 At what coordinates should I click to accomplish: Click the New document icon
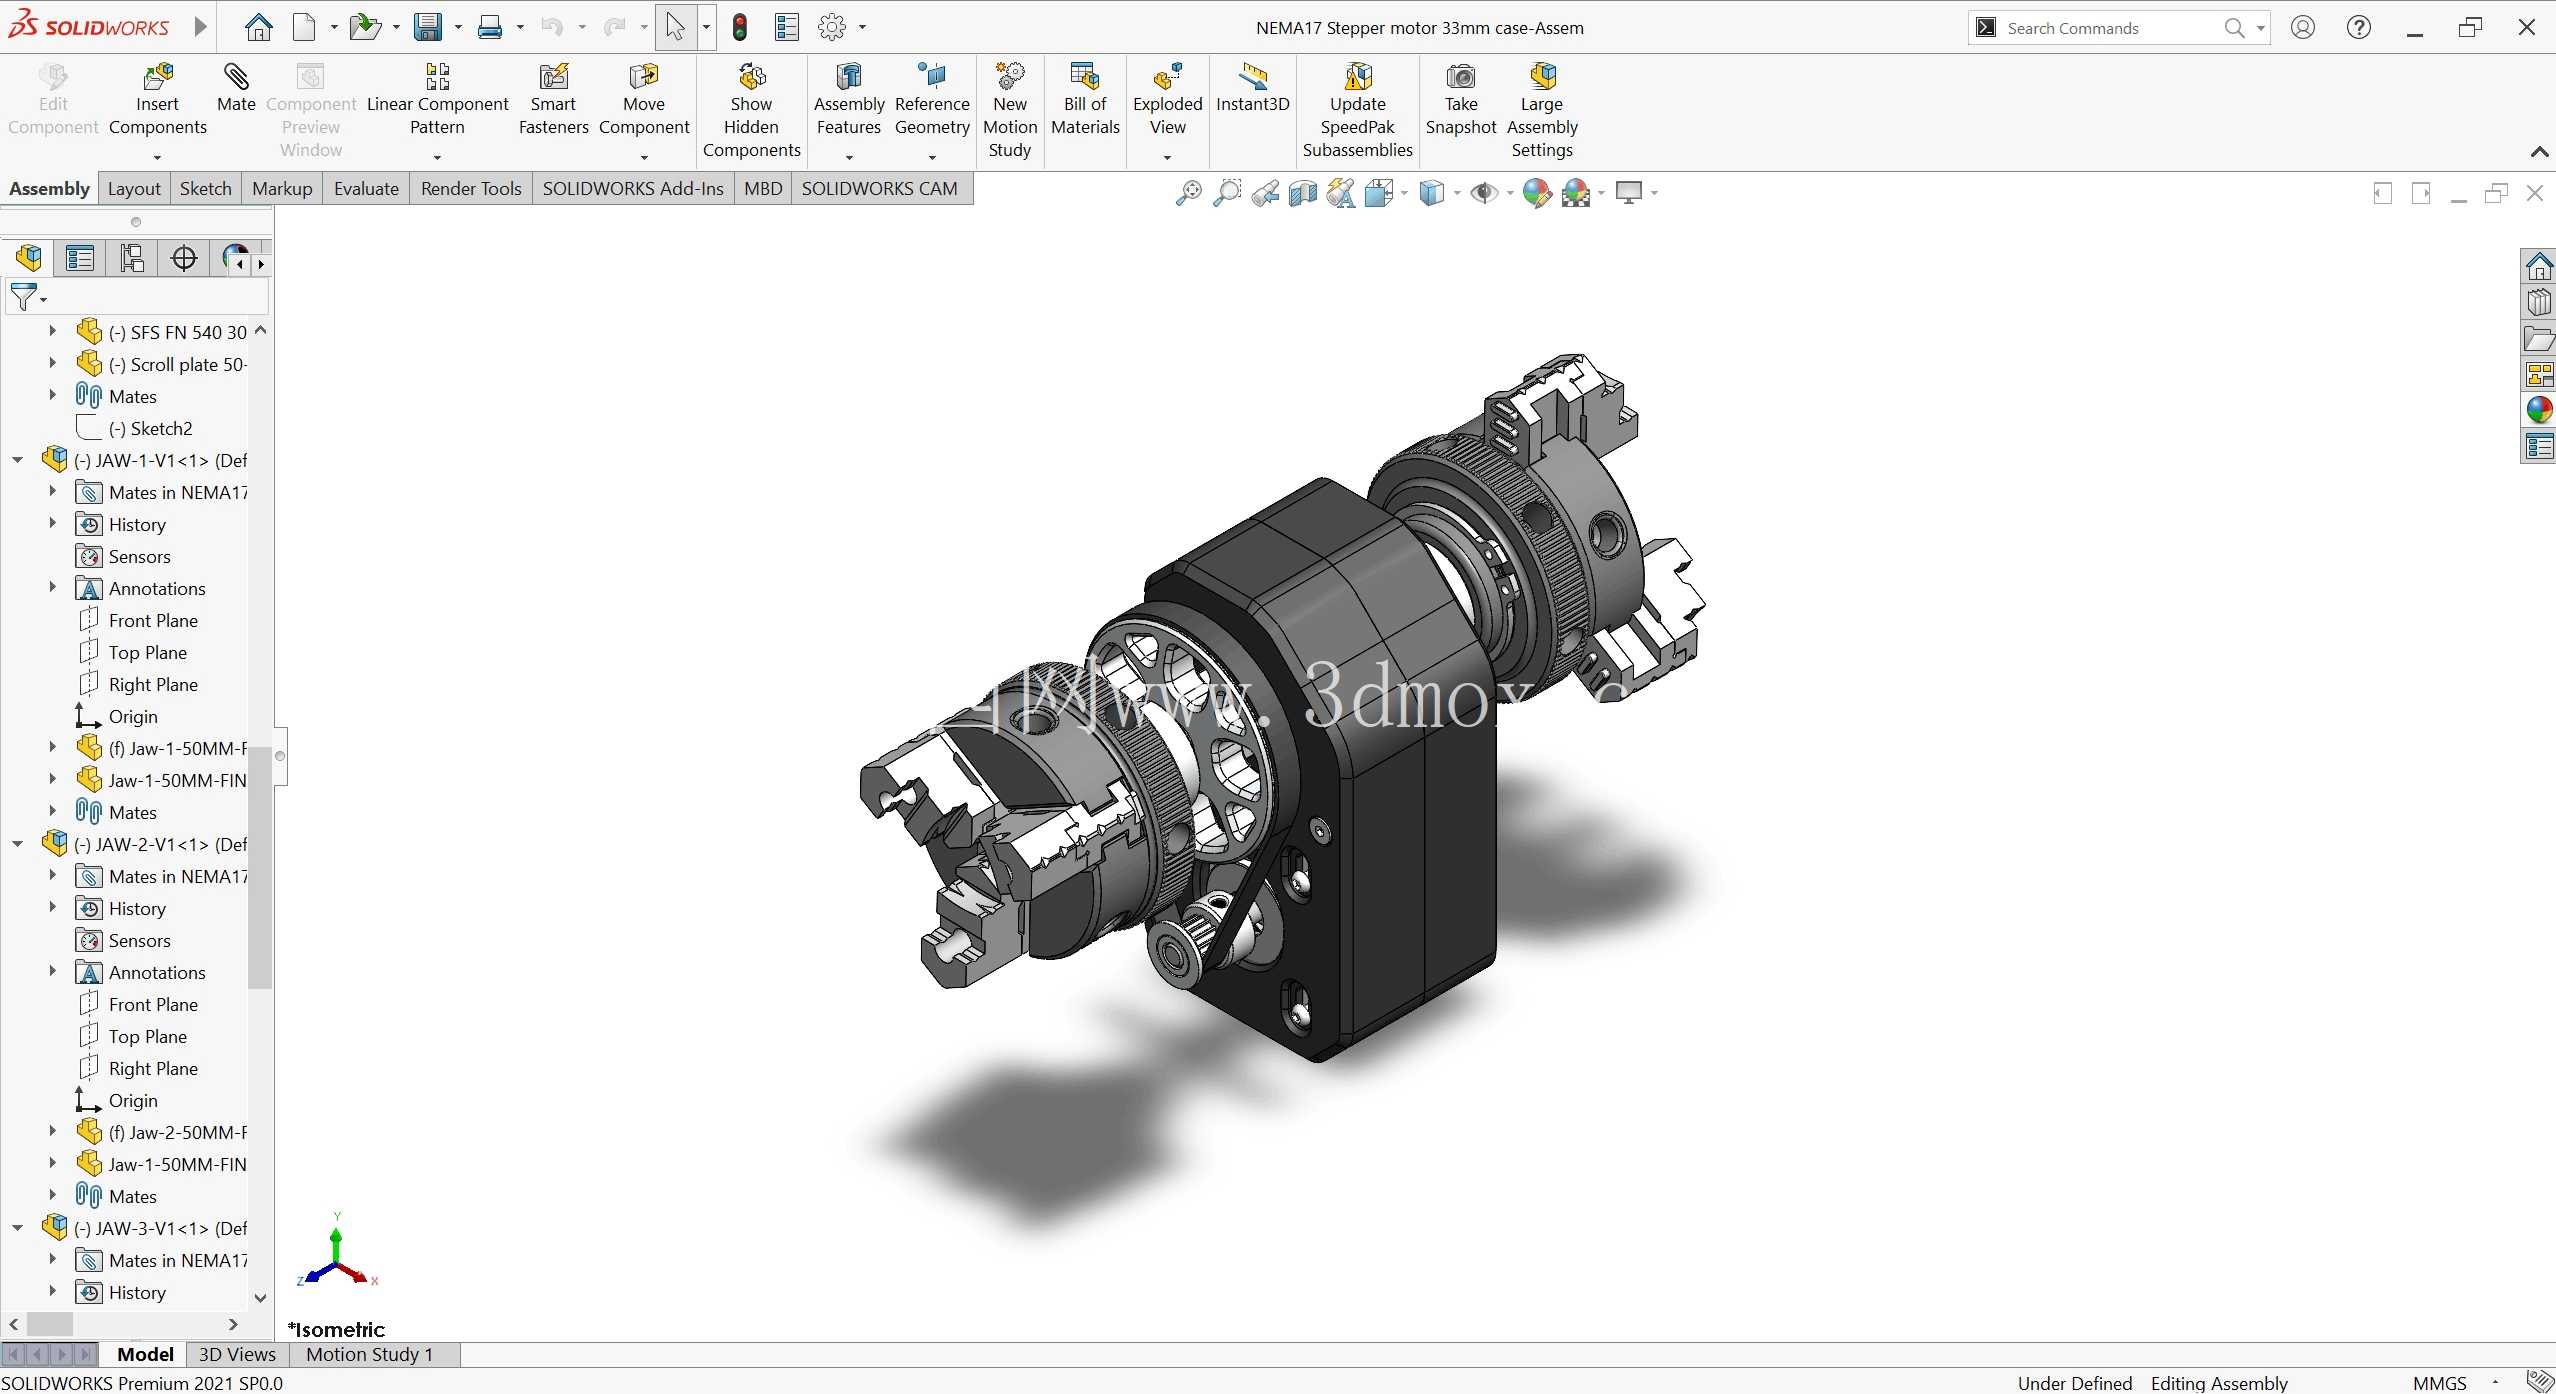(x=304, y=27)
